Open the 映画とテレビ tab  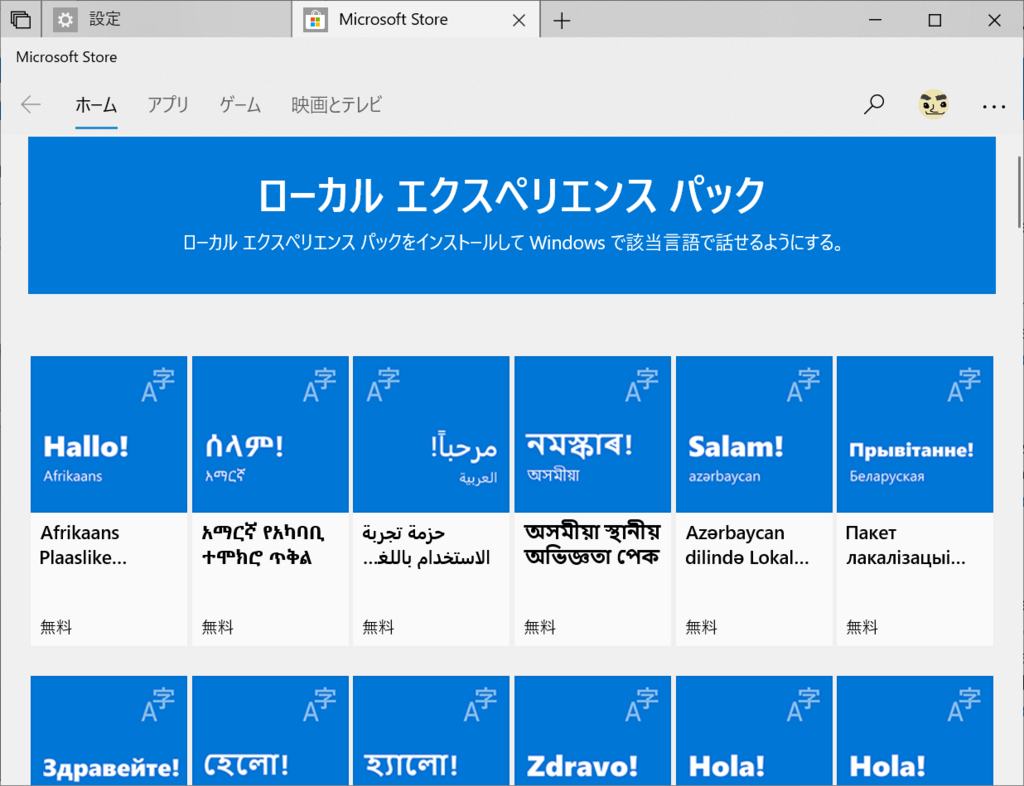[x=336, y=104]
